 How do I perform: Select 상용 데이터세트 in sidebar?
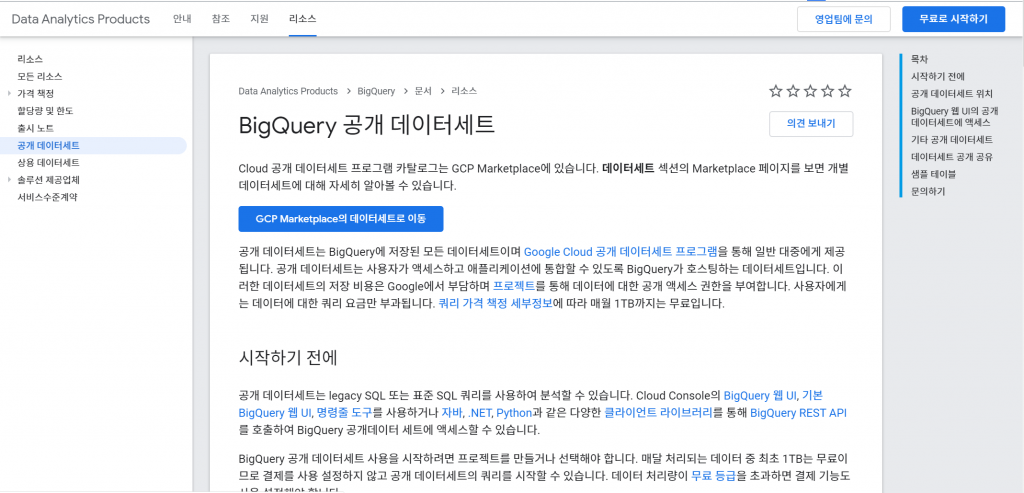[48, 163]
